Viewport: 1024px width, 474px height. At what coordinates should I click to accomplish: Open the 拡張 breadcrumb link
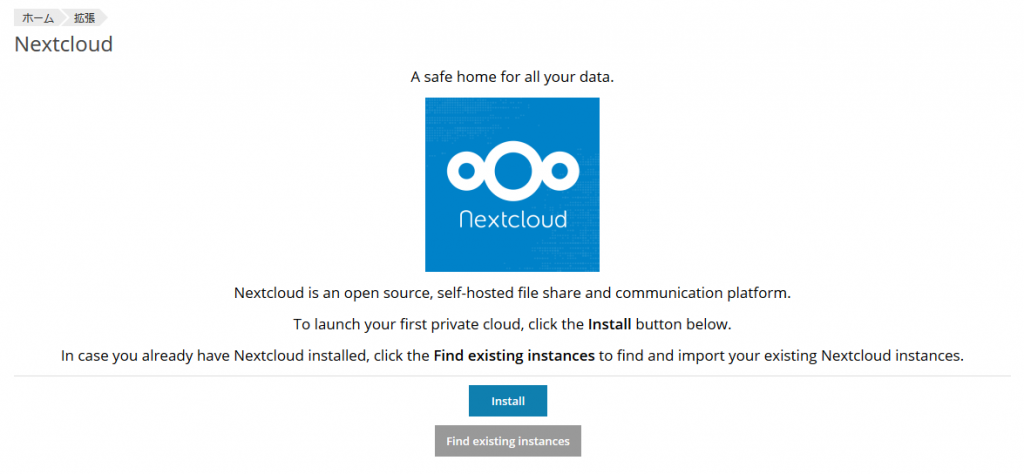point(84,18)
